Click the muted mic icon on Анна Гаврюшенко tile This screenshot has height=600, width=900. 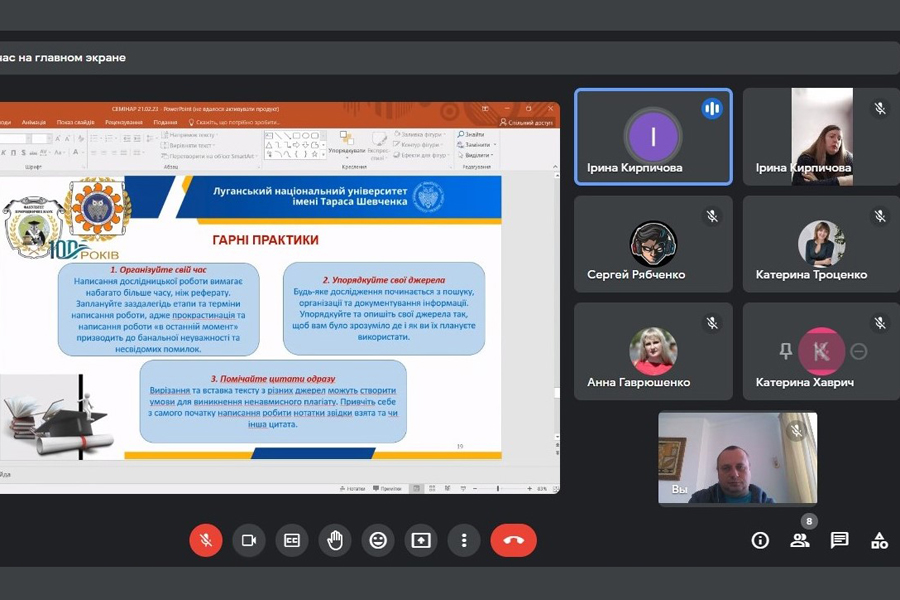point(712,323)
